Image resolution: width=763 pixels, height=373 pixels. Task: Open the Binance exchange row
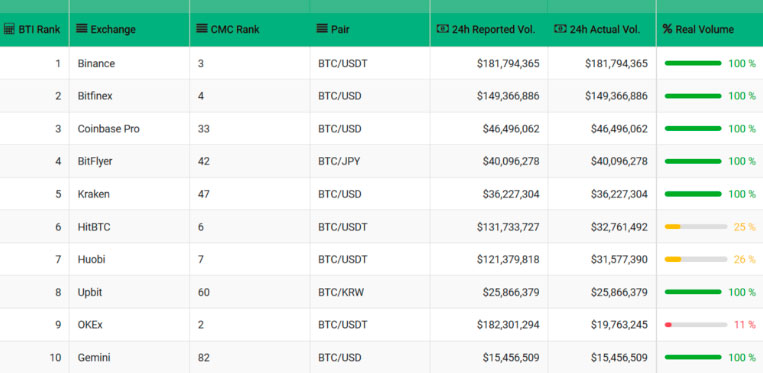(382, 63)
